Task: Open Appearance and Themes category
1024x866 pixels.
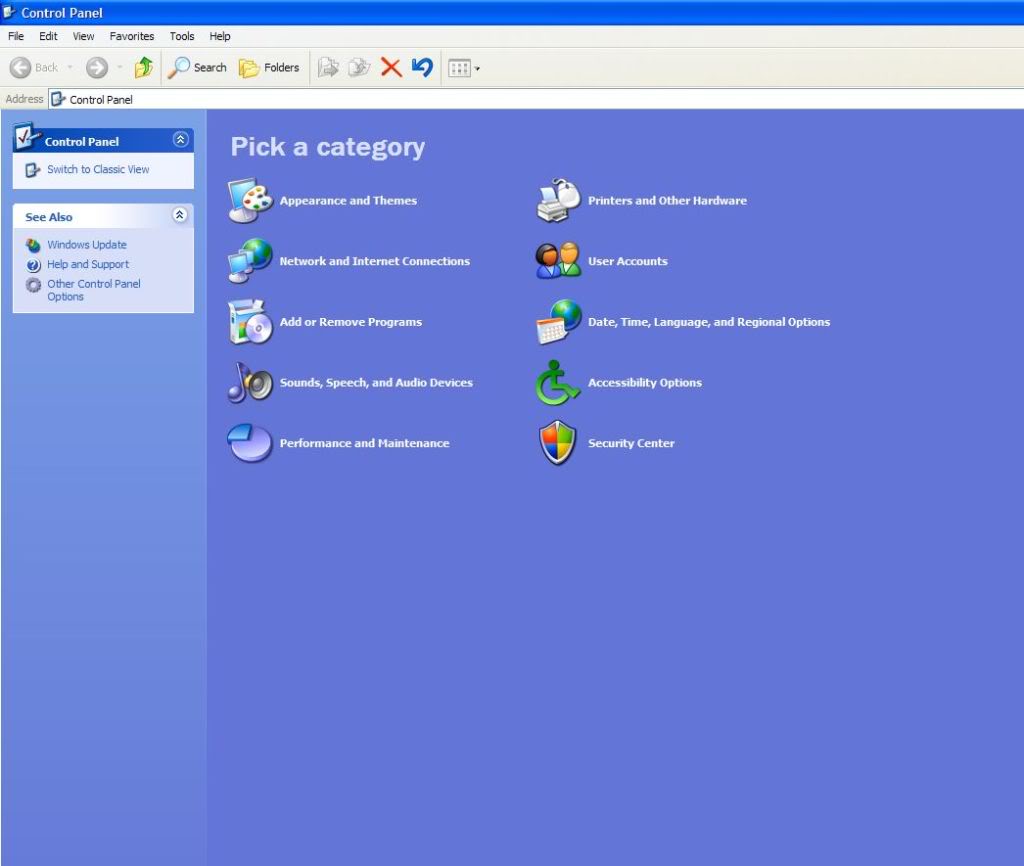Action: [347, 200]
